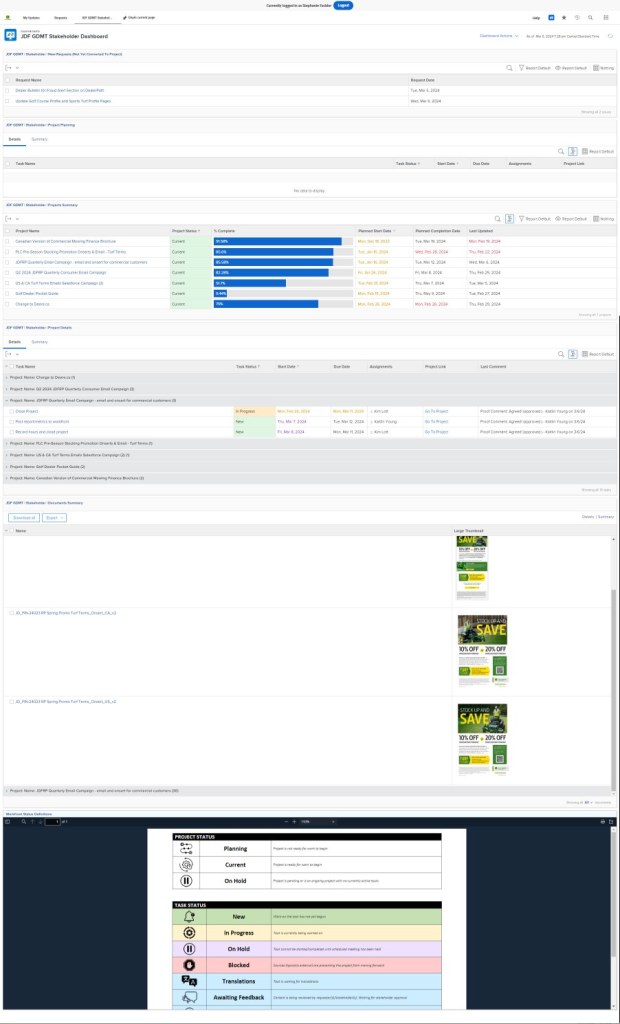Click the Turf Terms_Dealer_CA_v2 thumbnail image
This screenshot has height=1024, width=620.
pos(481,733)
